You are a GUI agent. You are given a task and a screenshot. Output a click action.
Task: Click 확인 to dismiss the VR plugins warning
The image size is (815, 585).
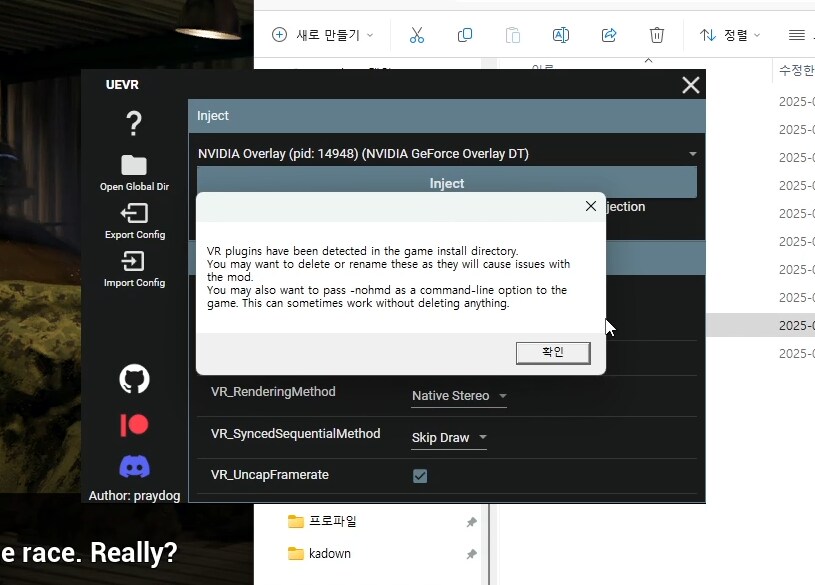coord(552,352)
